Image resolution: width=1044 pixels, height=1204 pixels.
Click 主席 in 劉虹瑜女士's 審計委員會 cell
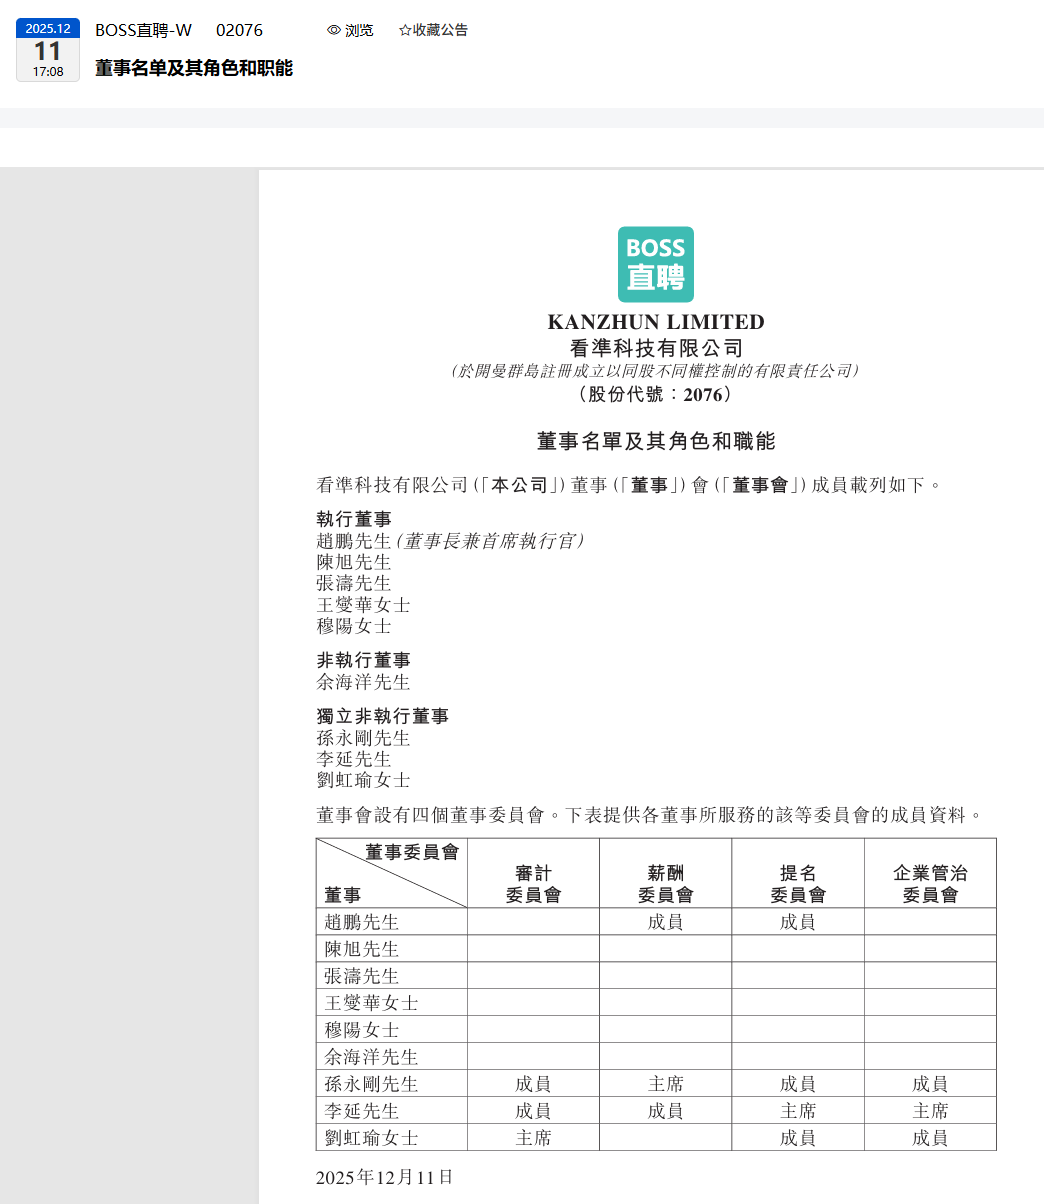[533, 1138]
